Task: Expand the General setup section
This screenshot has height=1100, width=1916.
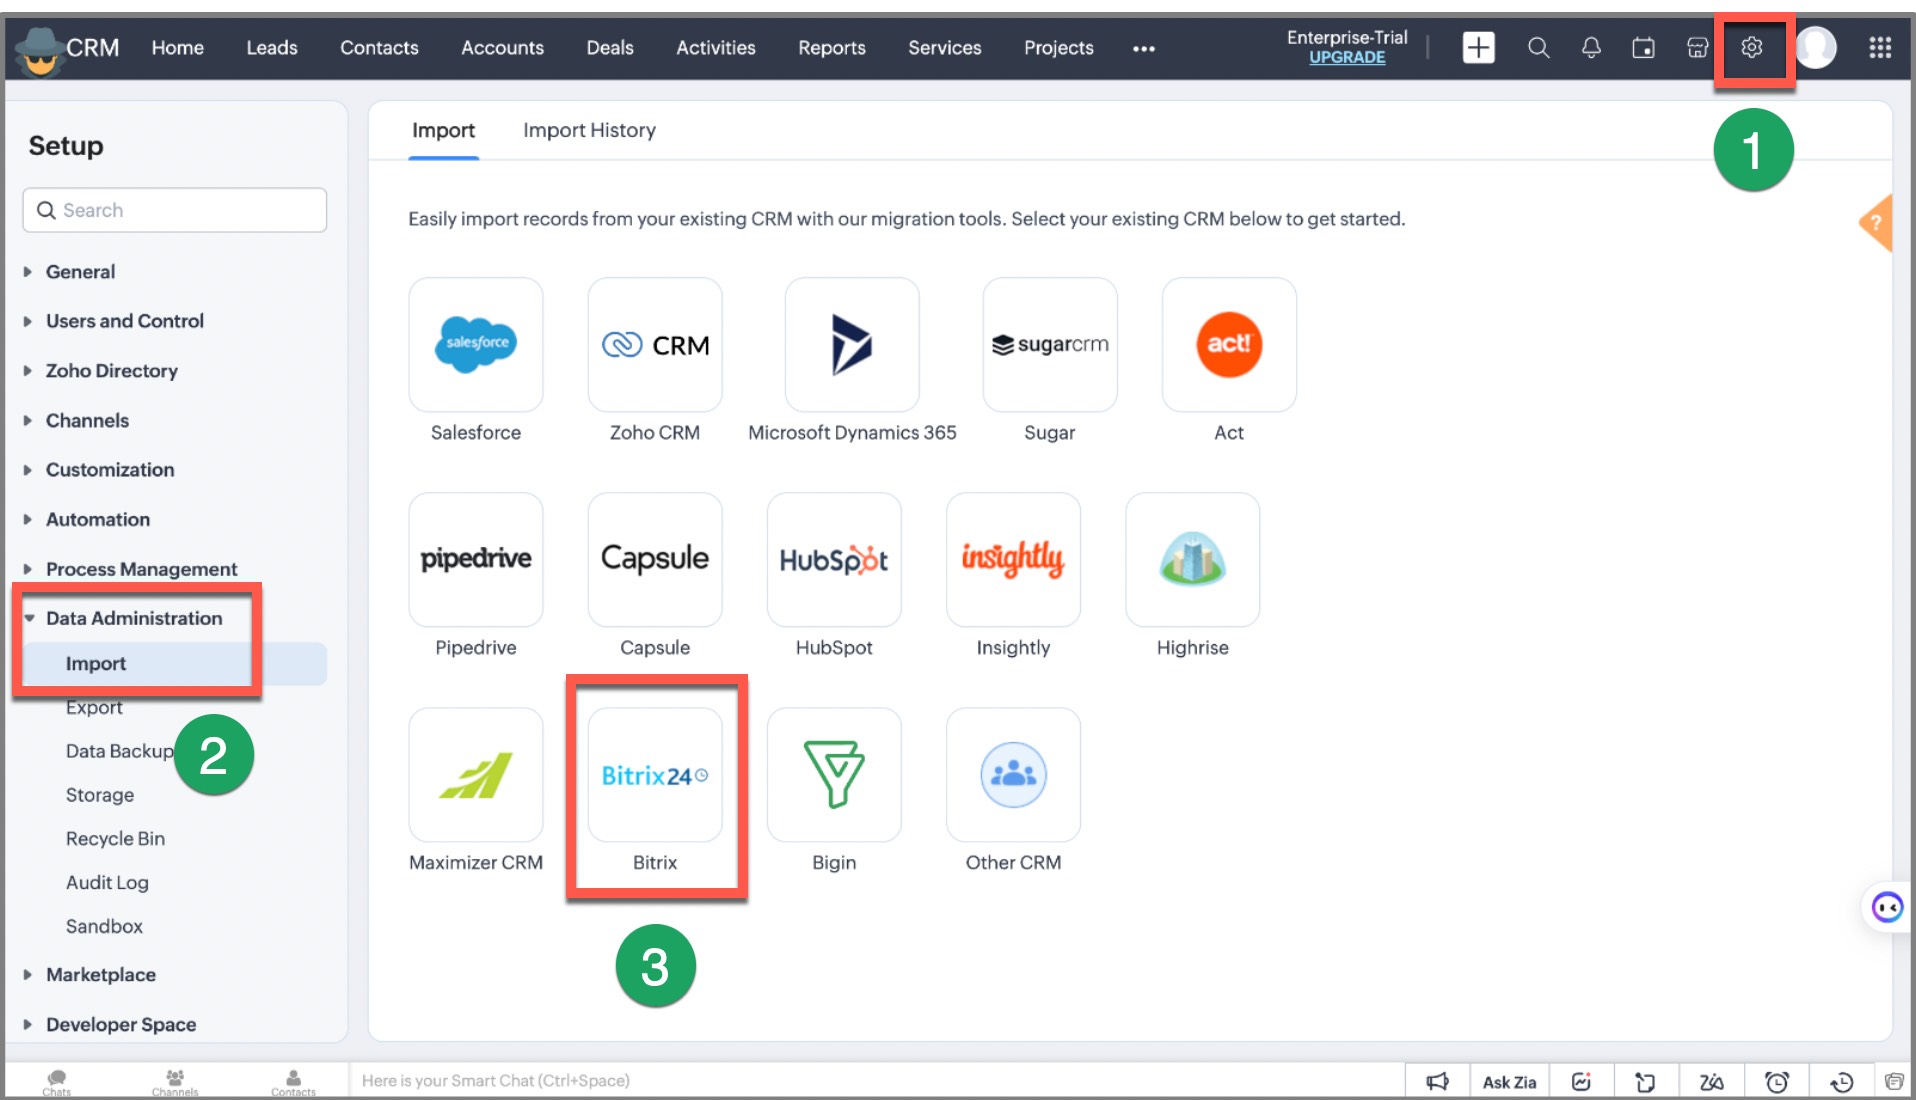Action: pyautogui.click(x=80, y=272)
